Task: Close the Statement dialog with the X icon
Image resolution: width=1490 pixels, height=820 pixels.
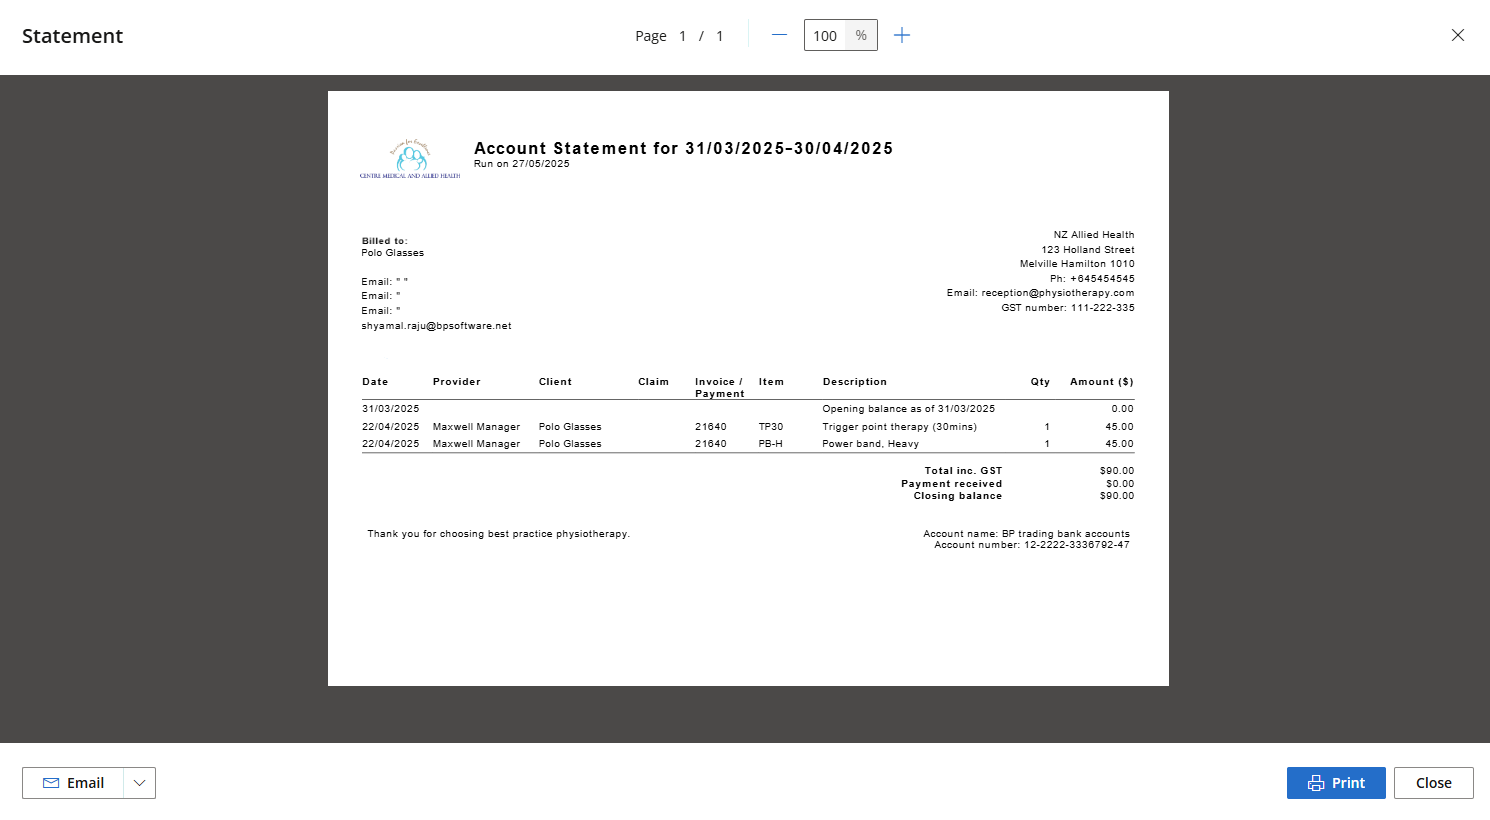Action: click(1458, 35)
